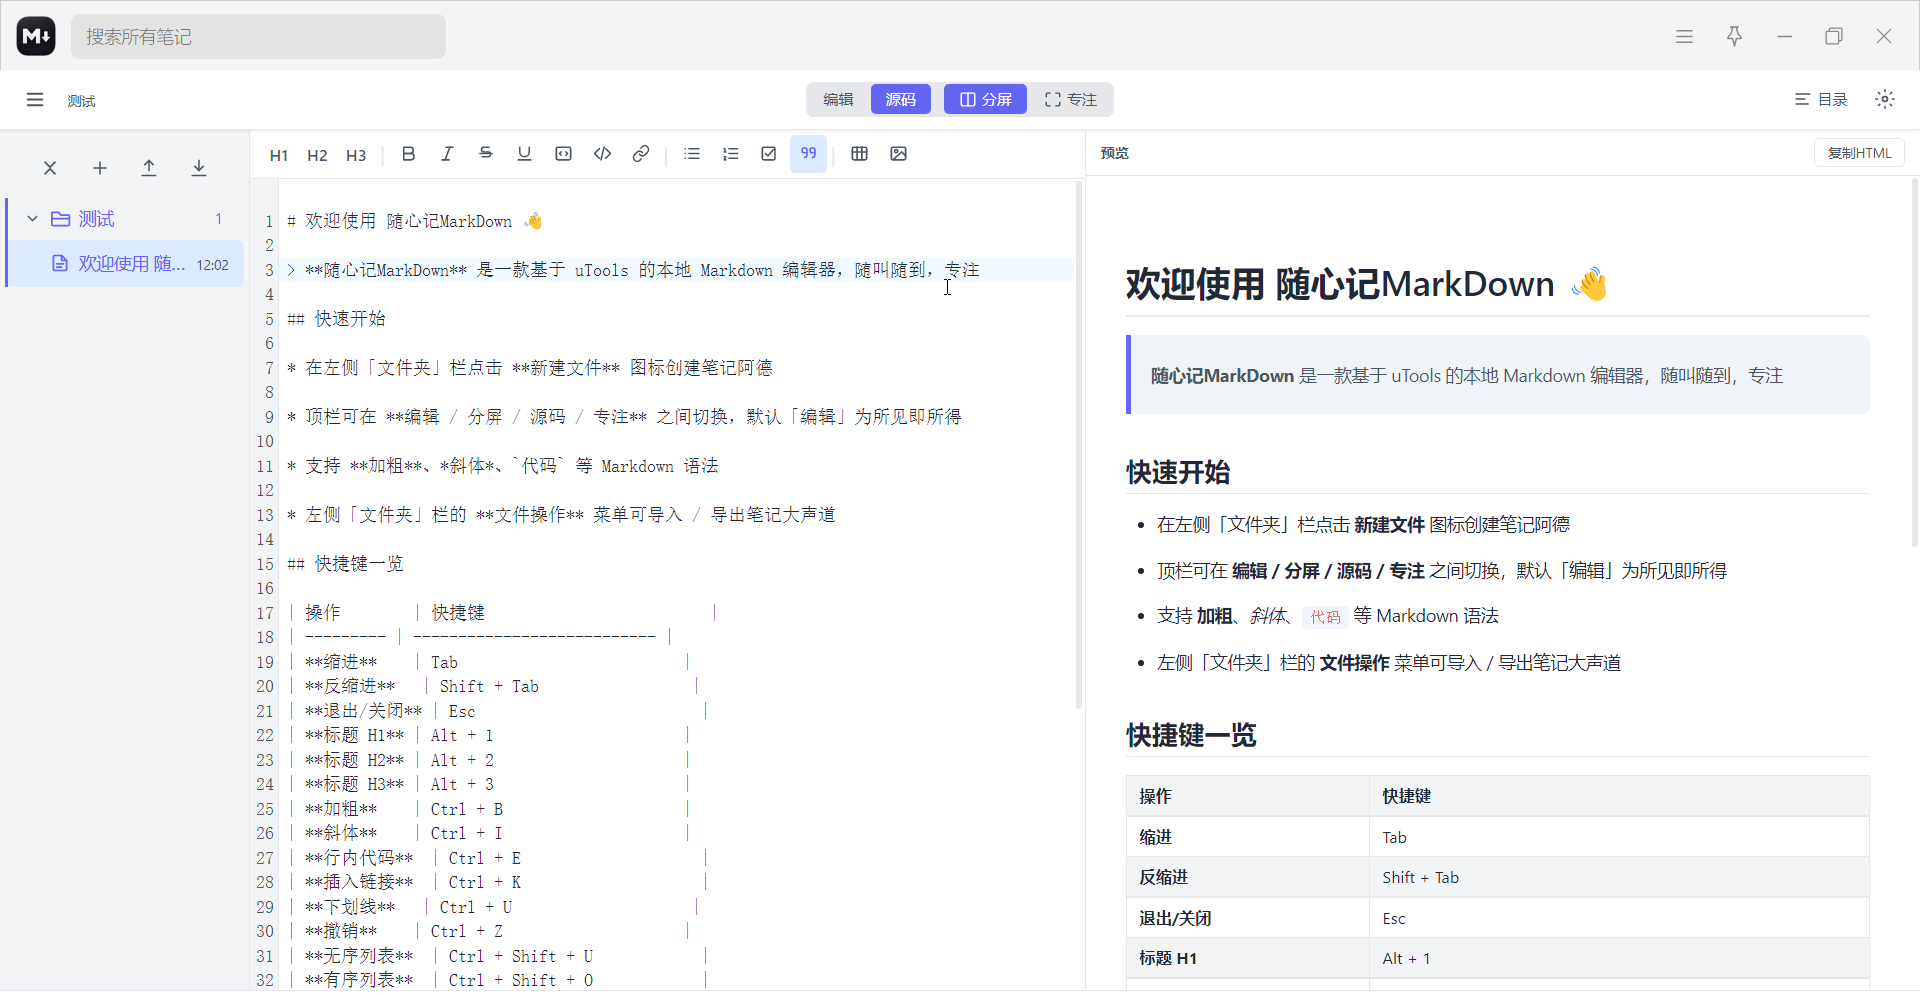Open the 目录 outline panel
Image resolution: width=1920 pixels, height=995 pixels.
[1821, 99]
